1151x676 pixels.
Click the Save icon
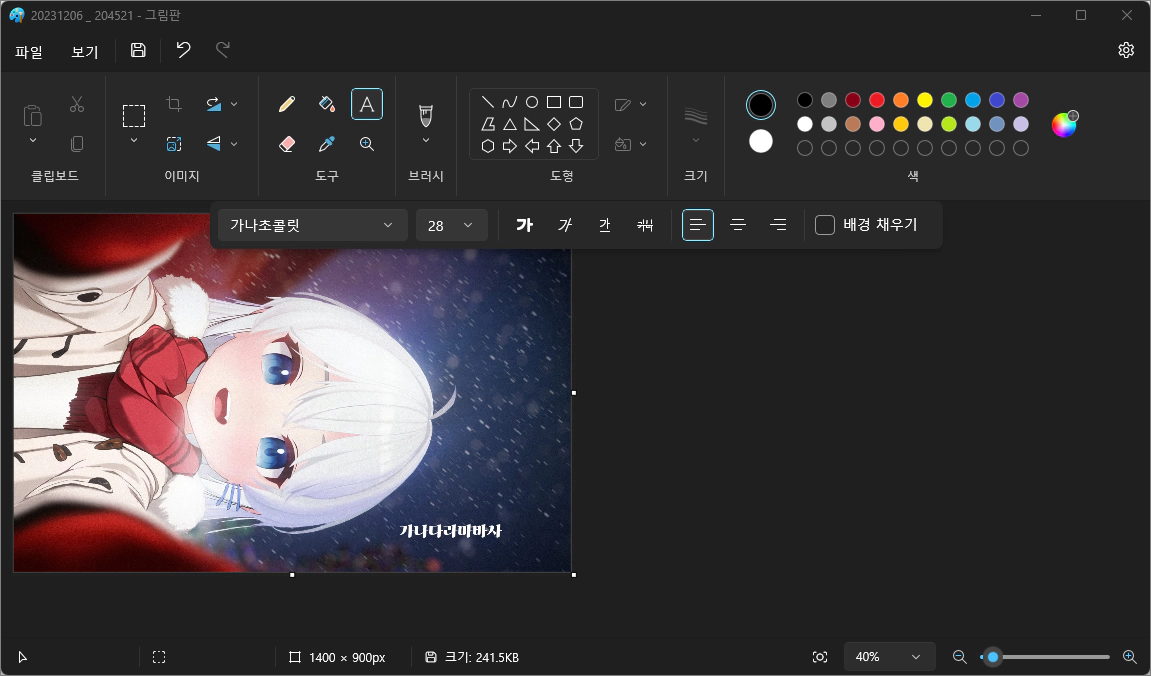point(138,50)
